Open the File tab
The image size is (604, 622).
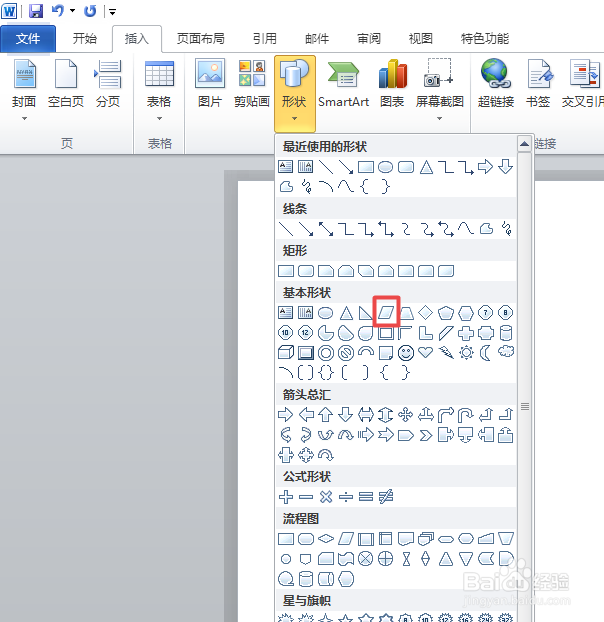pos(28,38)
